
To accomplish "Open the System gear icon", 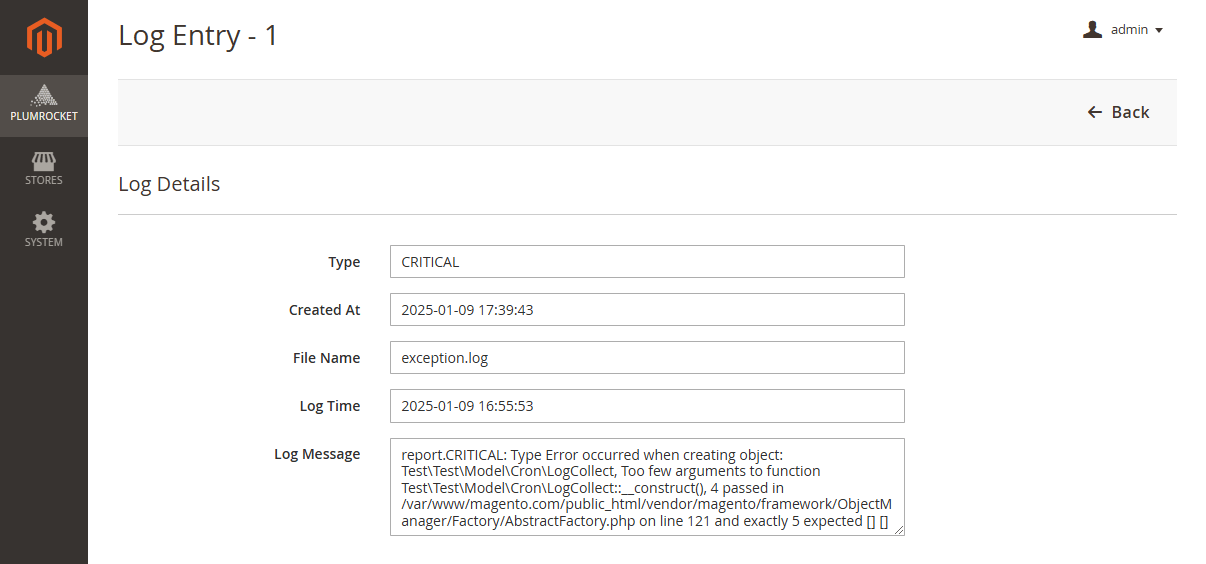I will [x=44, y=222].
